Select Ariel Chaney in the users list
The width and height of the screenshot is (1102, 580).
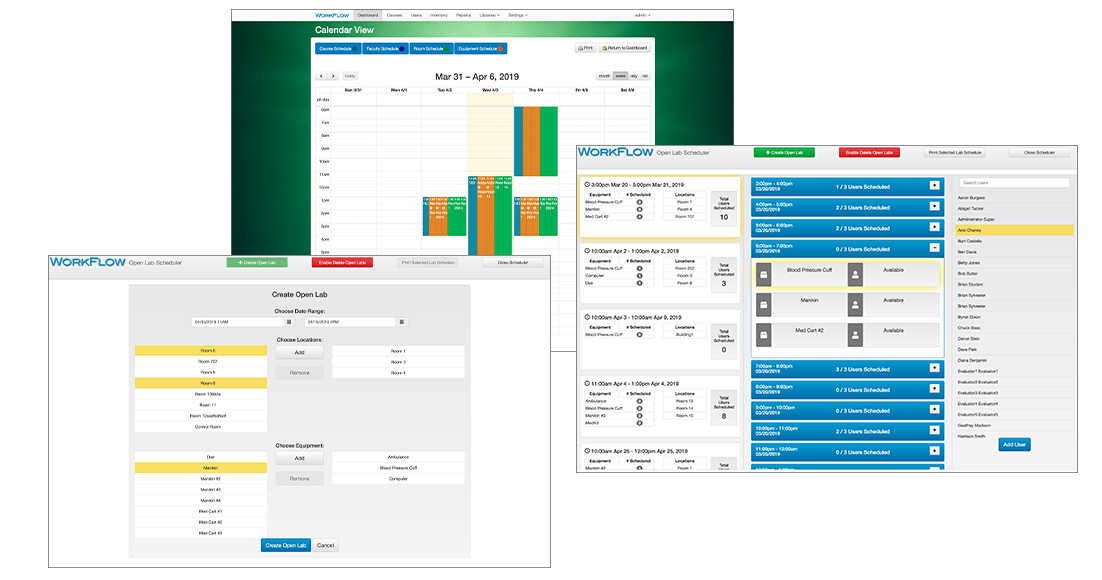[x=1014, y=230]
